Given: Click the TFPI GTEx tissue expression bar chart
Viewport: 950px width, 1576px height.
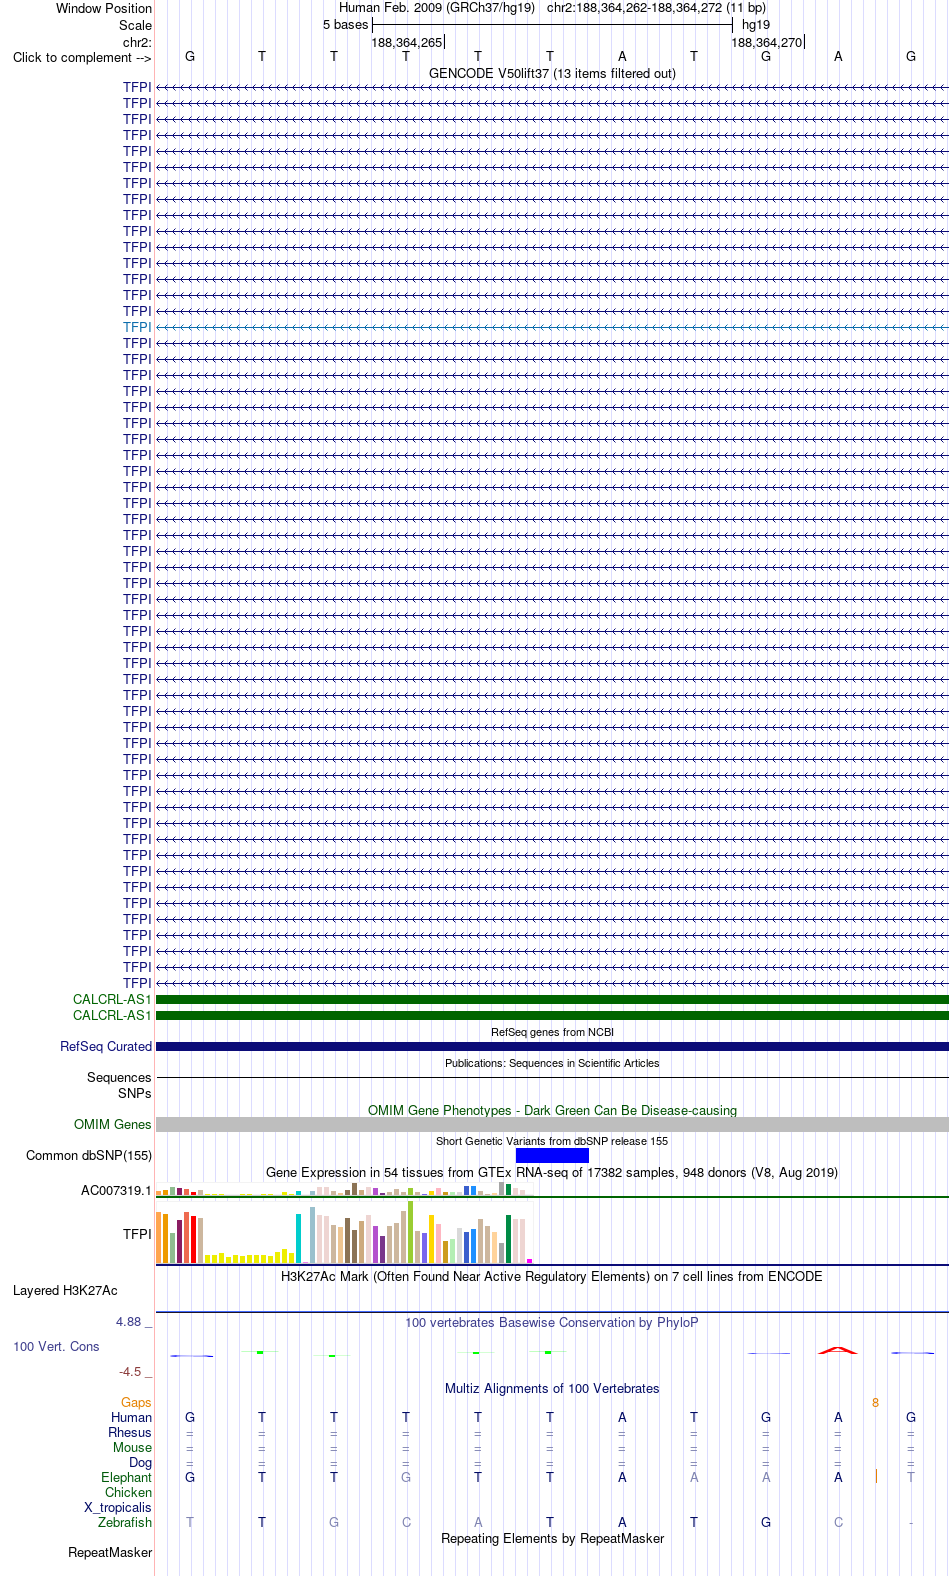Looking at the screenshot, I should point(345,1232).
